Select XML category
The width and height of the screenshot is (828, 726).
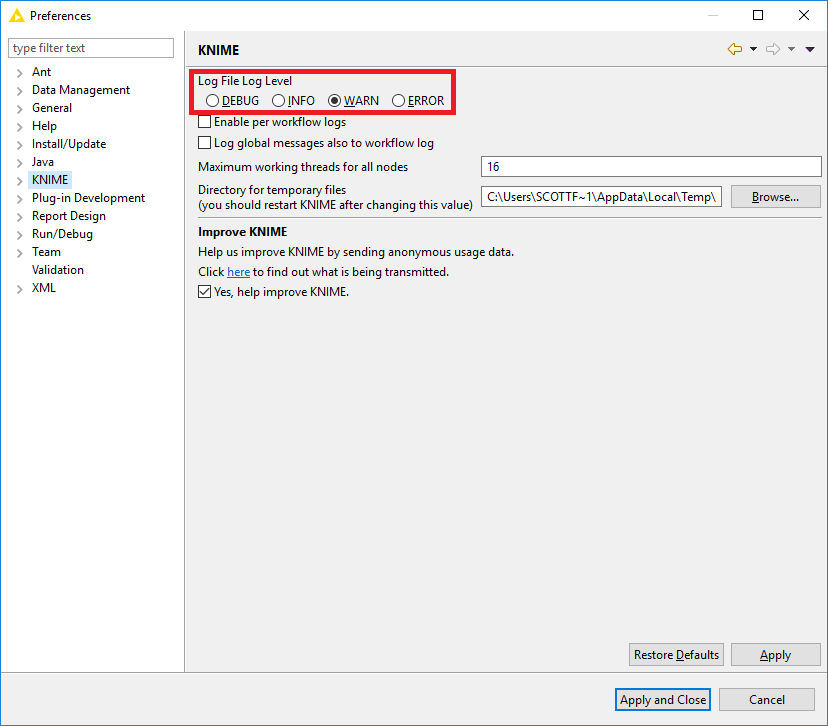click(x=44, y=288)
